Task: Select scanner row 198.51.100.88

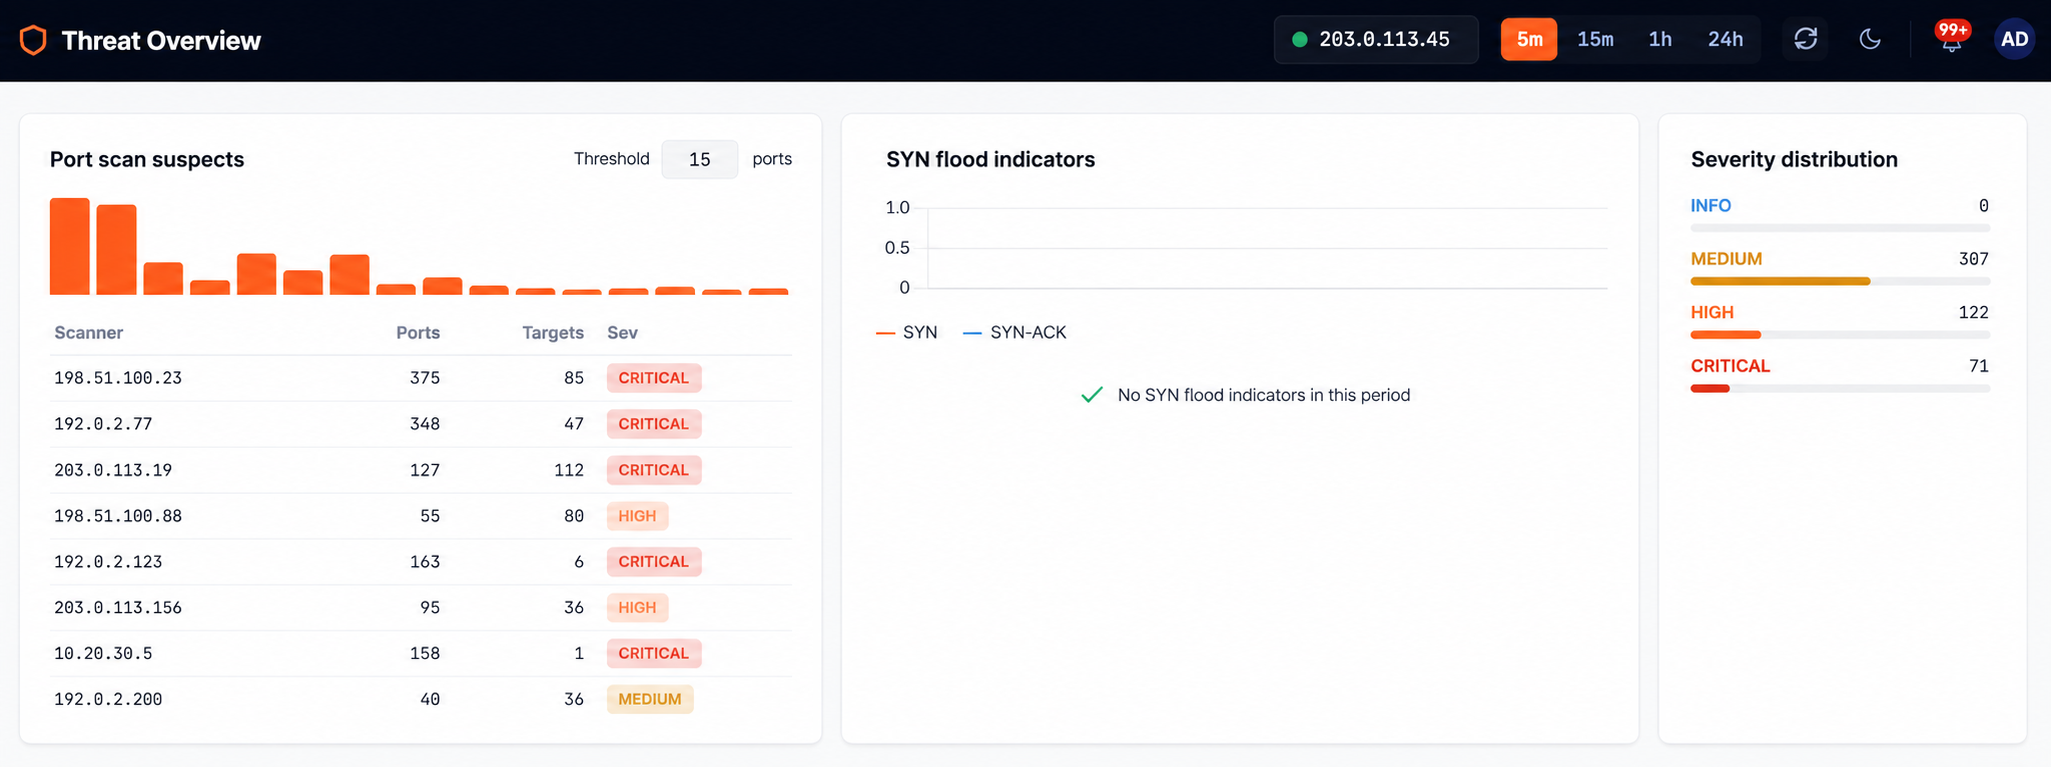Action: pyautogui.click(x=421, y=516)
